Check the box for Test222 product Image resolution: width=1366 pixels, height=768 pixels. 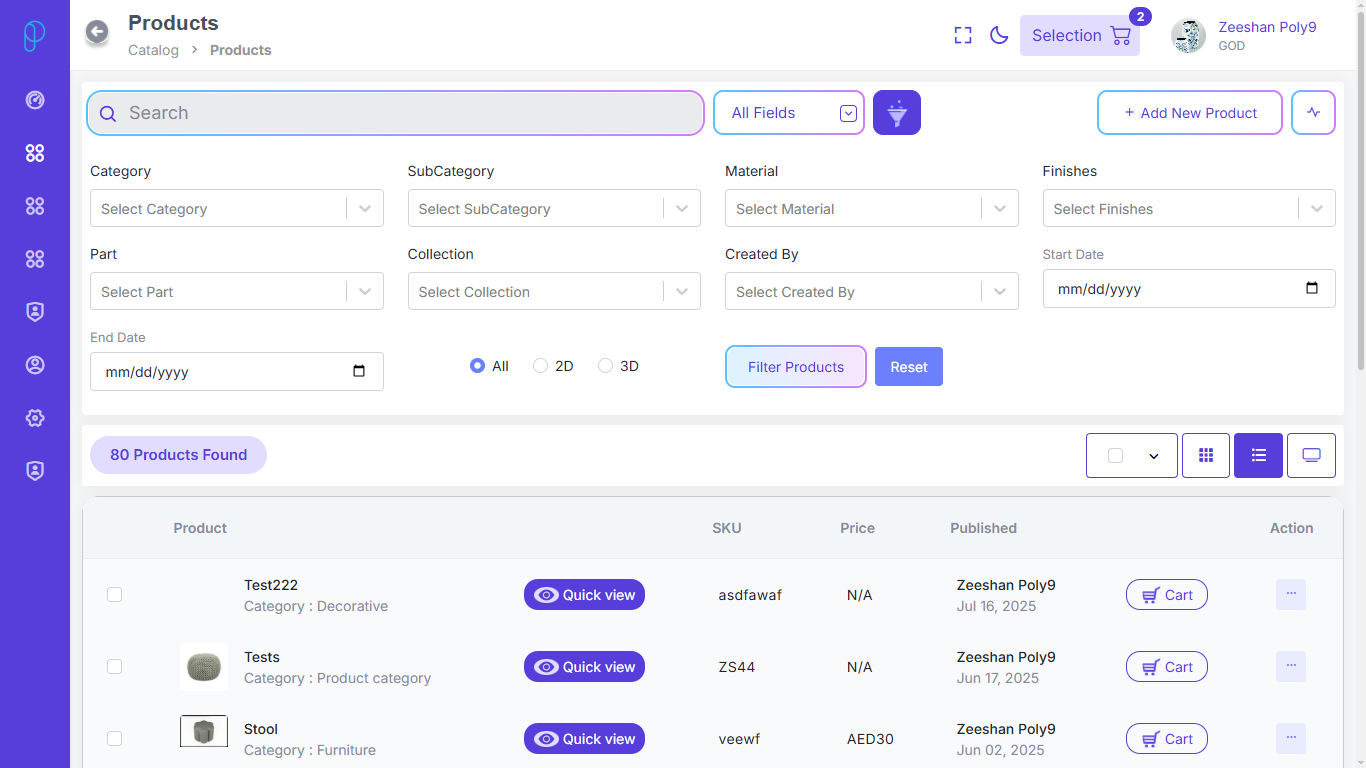pos(115,595)
